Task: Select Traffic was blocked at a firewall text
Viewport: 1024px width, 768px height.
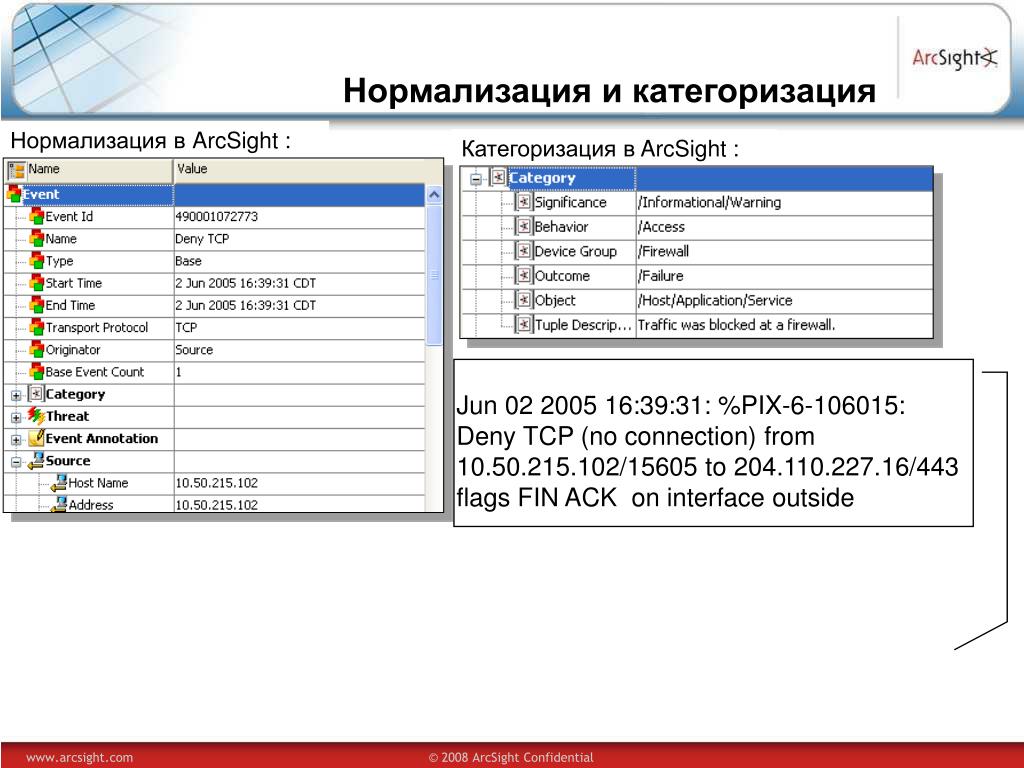Action: pos(736,325)
